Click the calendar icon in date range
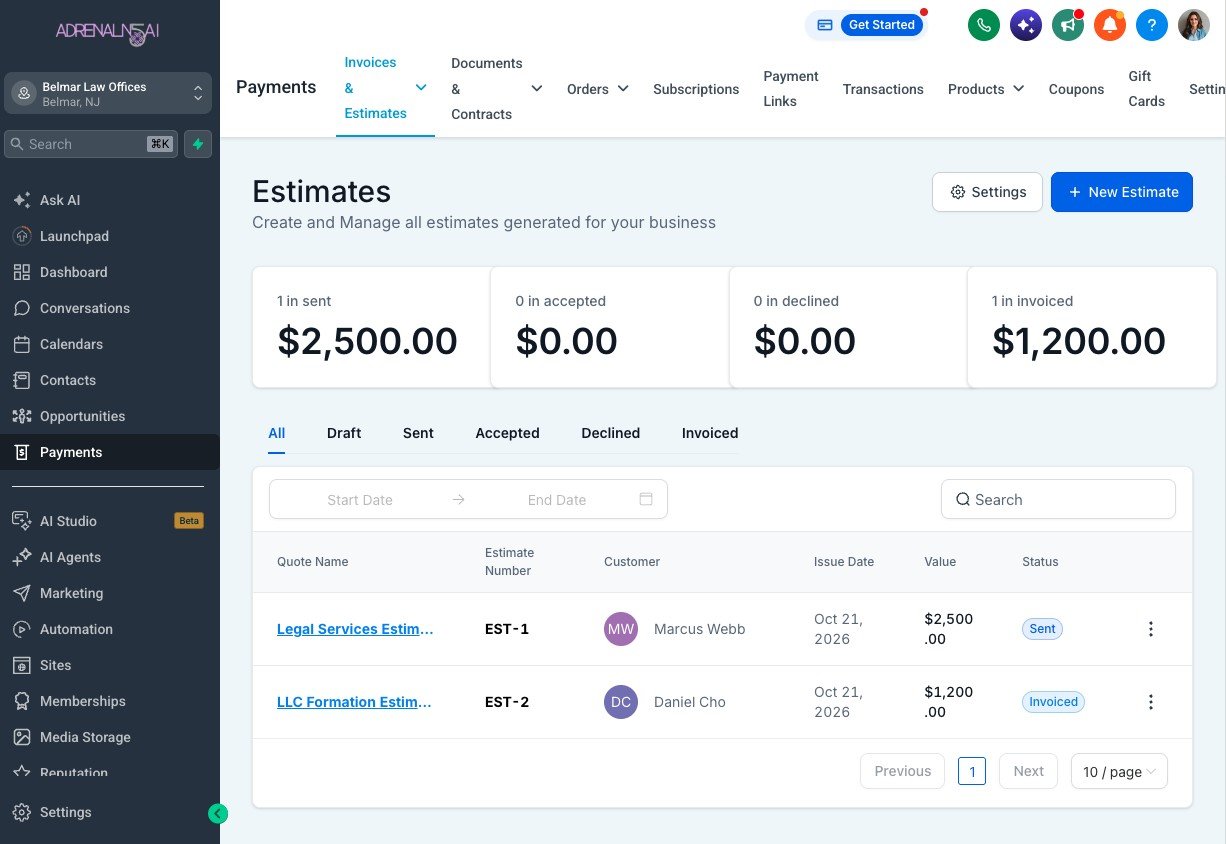This screenshot has height=844, width=1226. tap(646, 499)
